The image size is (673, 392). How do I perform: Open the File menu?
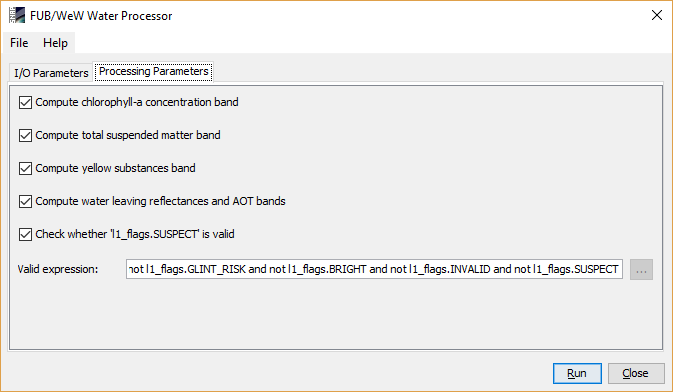19,43
